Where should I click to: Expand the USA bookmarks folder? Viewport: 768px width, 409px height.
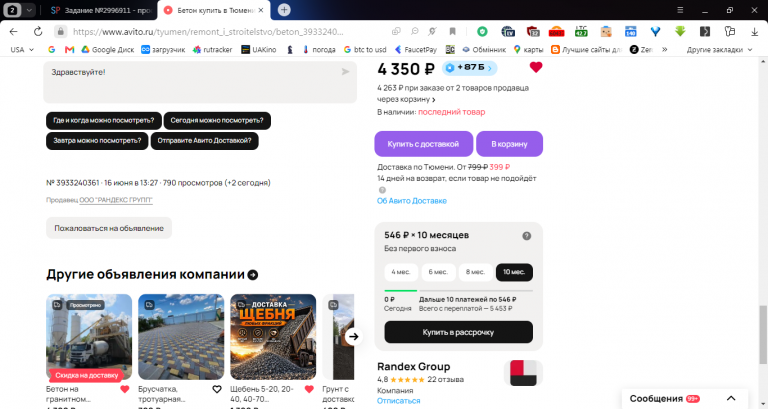(22, 49)
